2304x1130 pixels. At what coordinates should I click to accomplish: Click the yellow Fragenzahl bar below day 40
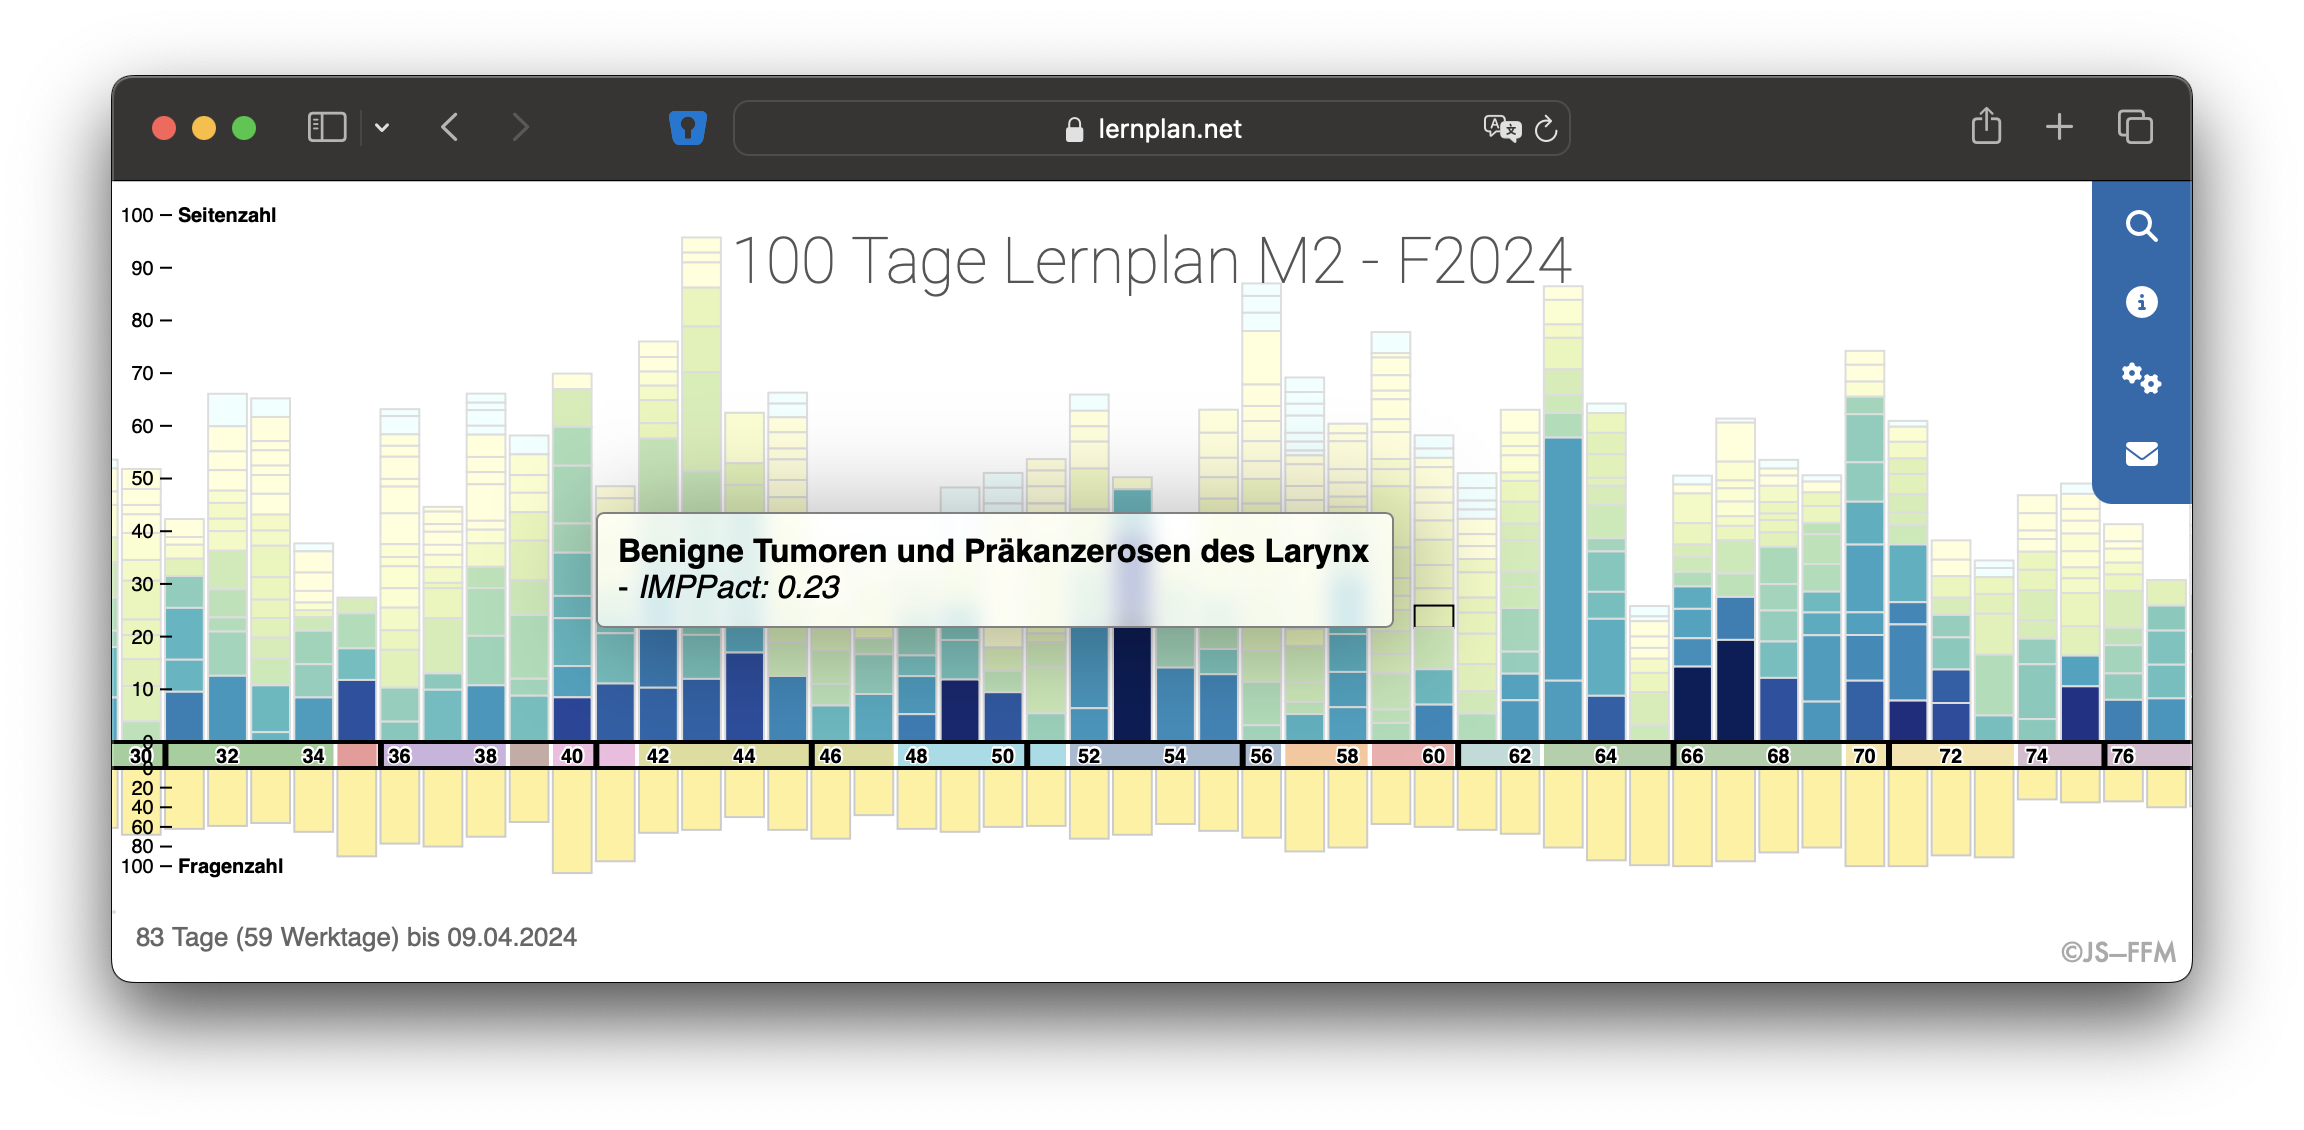tap(572, 820)
